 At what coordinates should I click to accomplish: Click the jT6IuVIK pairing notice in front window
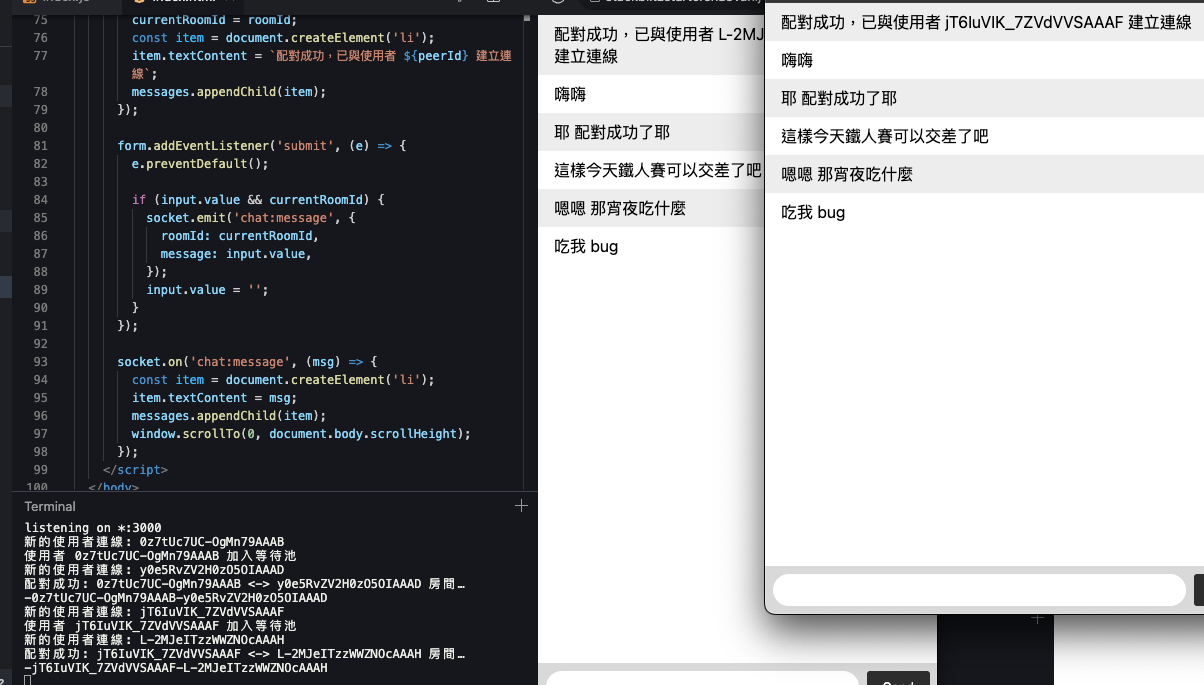986,23
